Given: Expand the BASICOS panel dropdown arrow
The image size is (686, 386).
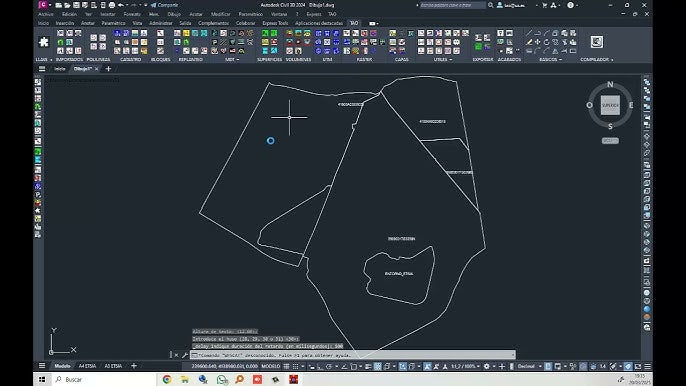Looking at the screenshot, I should point(560,60).
